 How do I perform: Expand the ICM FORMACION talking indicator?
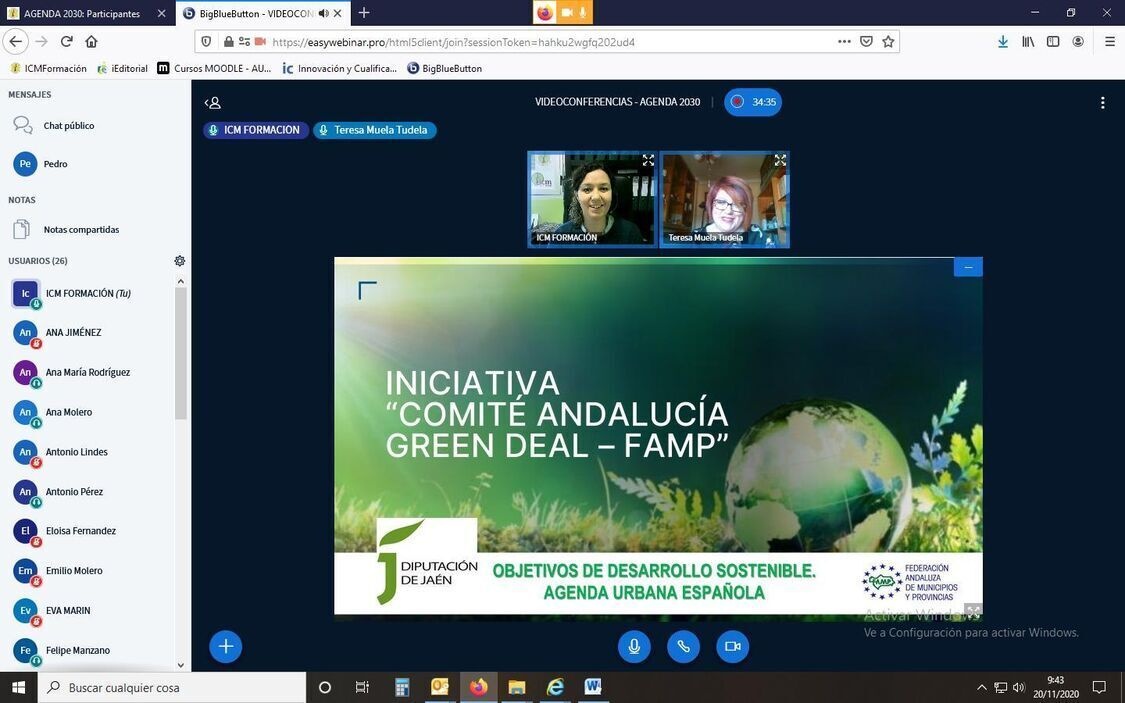(x=255, y=130)
